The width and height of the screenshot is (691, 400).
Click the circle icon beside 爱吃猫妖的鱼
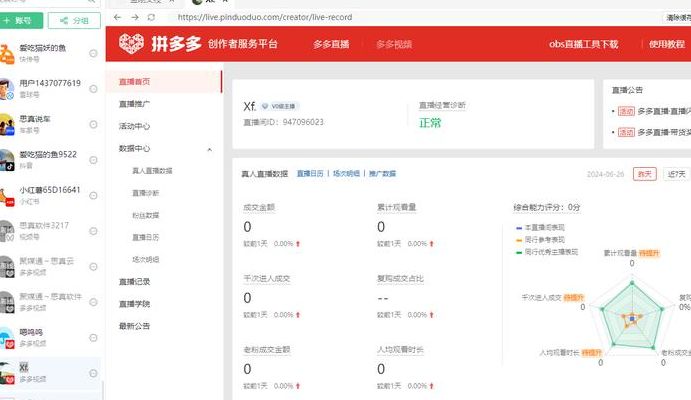pyautogui.click(x=93, y=53)
